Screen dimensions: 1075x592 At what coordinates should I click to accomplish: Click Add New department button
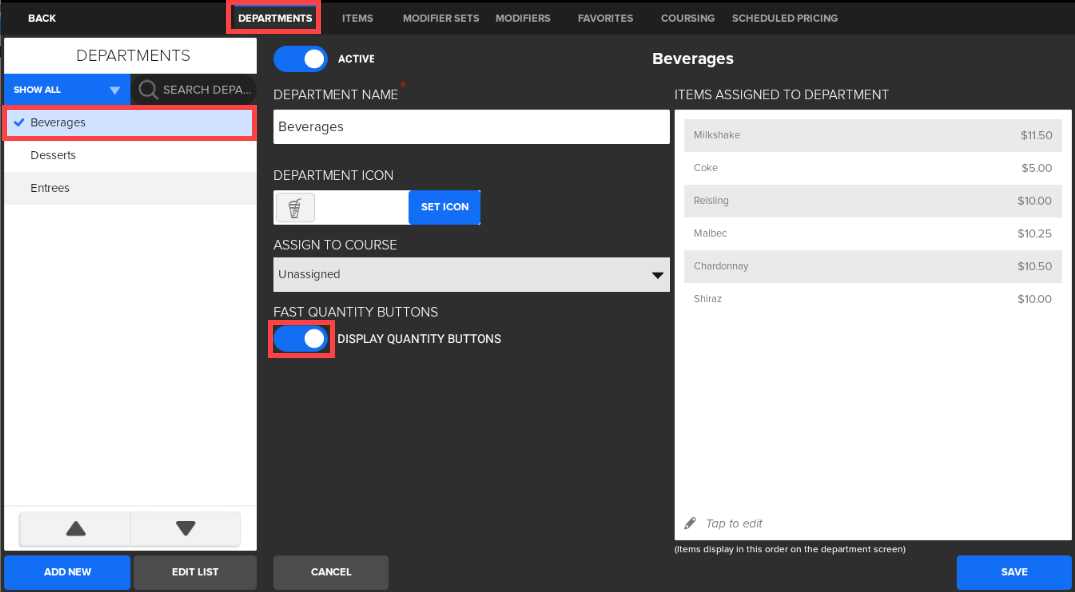pyautogui.click(x=67, y=572)
